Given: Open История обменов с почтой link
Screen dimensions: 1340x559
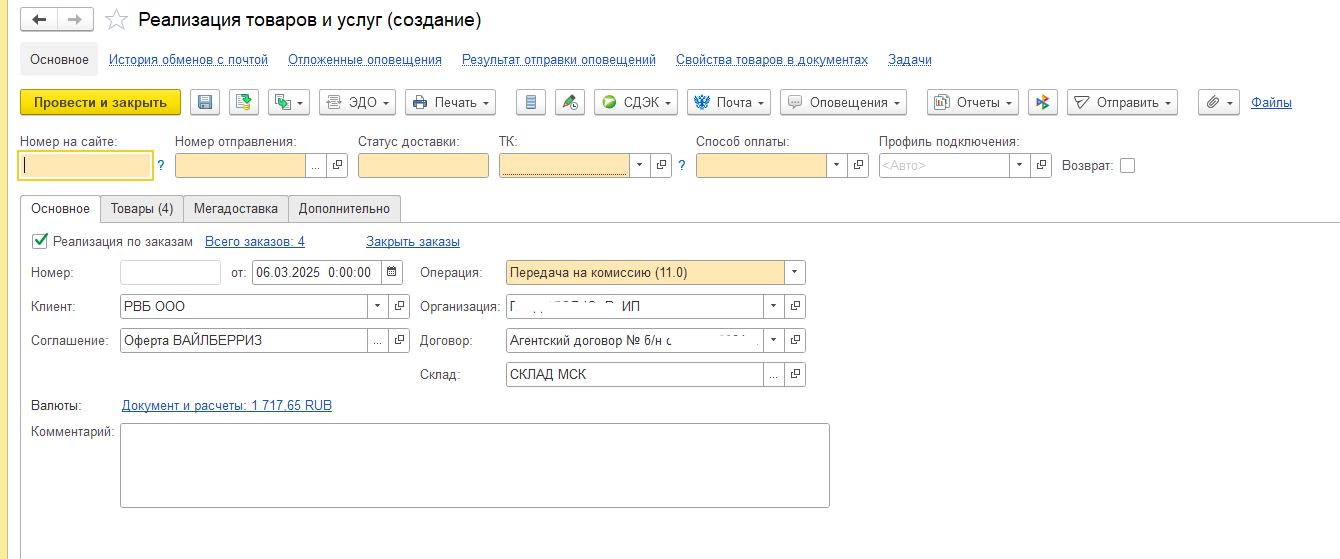Looking at the screenshot, I should pyautogui.click(x=188, y=60).
